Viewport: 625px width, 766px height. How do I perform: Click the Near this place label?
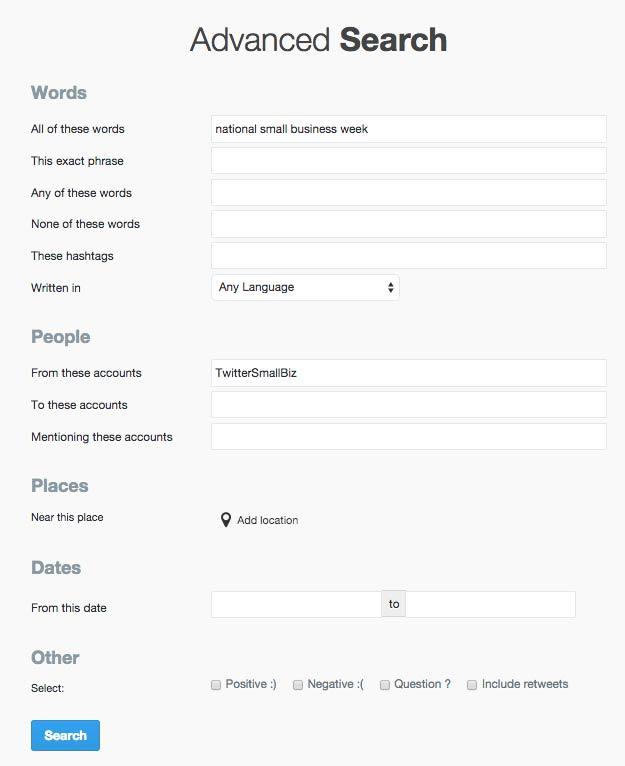(67, 518)
